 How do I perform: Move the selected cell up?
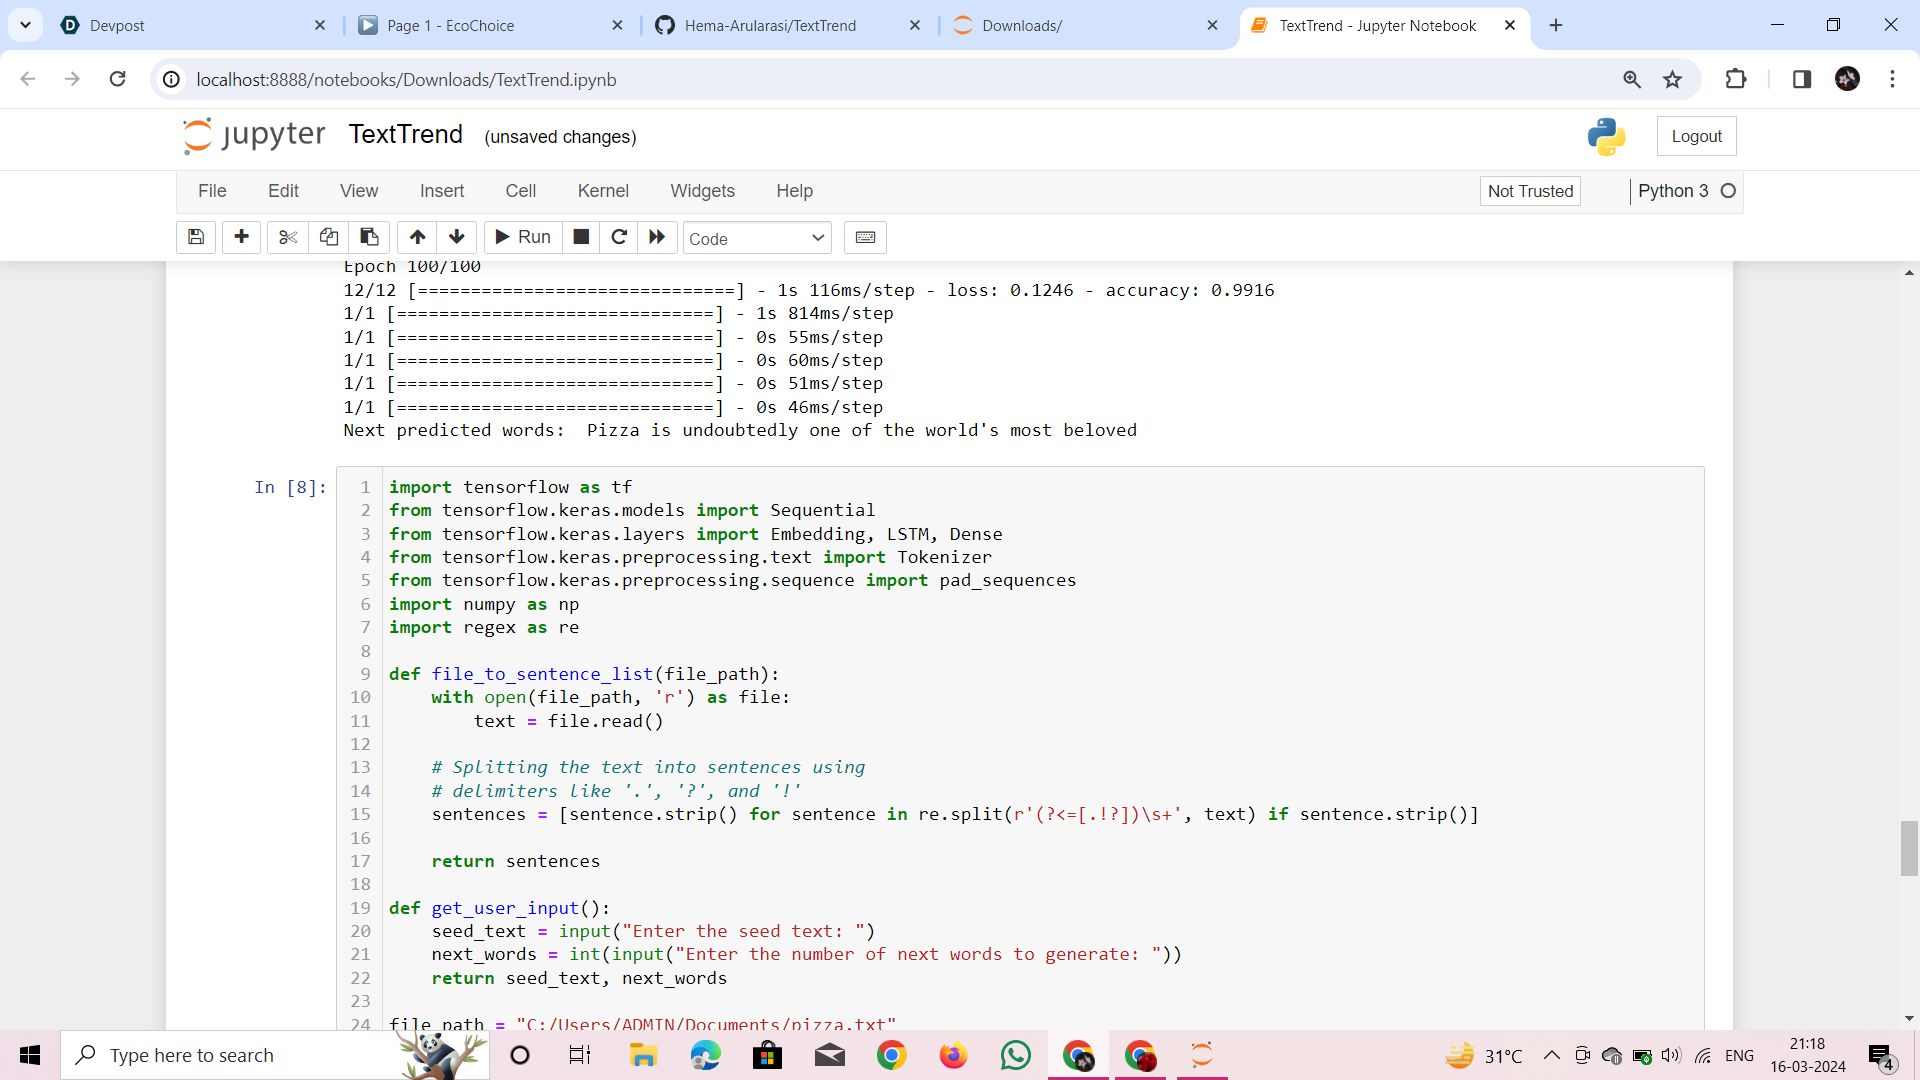417,237
